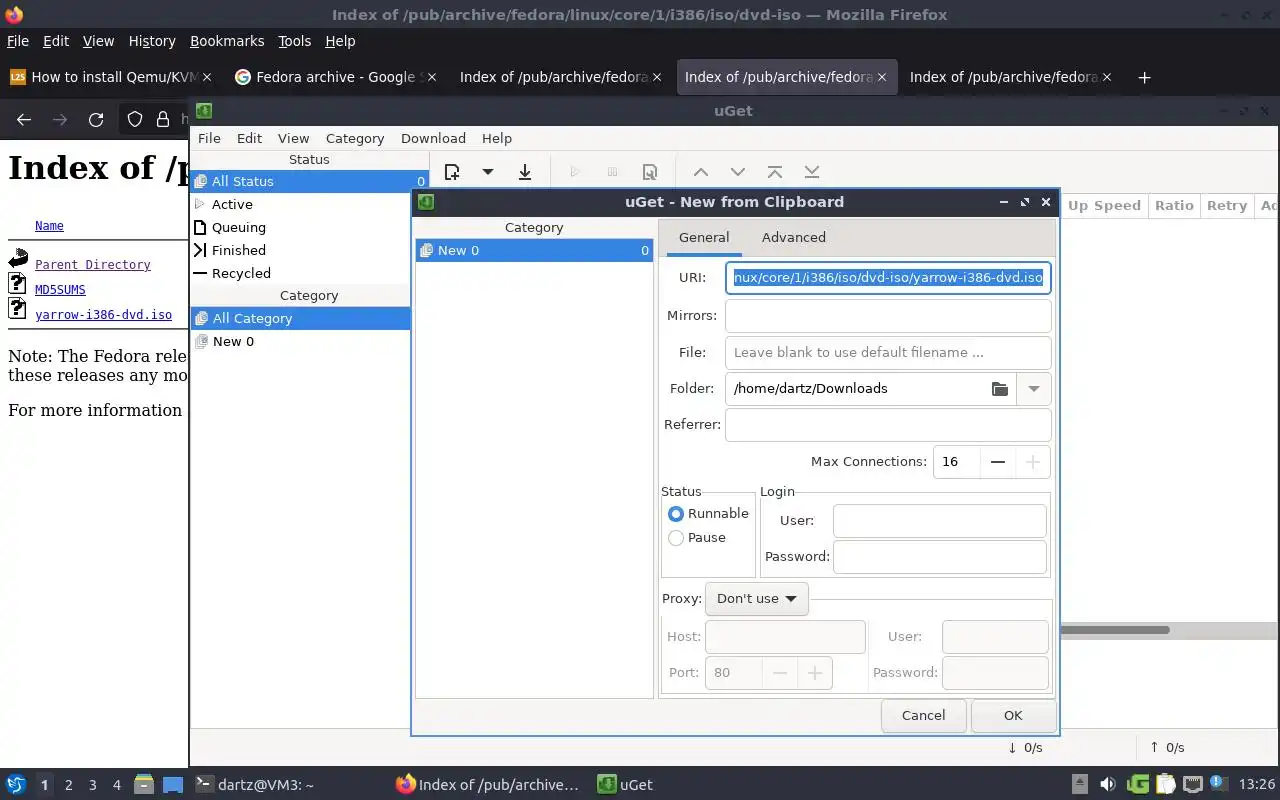Viewport: 1280px width, 800px height.
Task: Select Finished status in uGet sidebar
Action: (309, 250)
